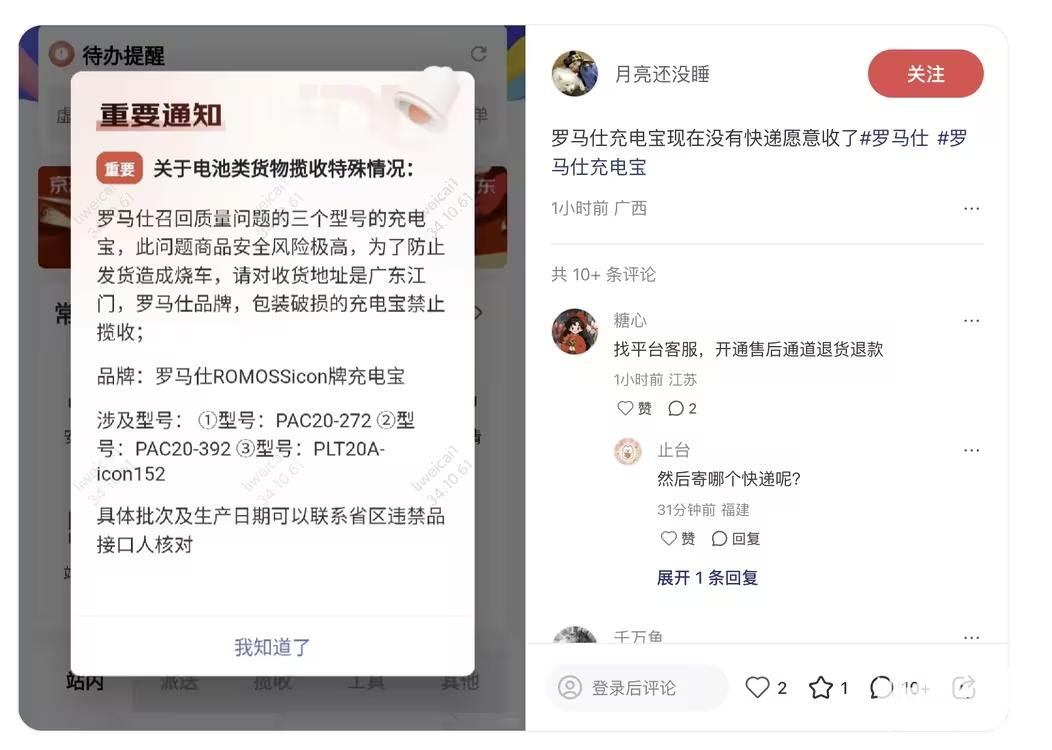Open 月亮还没睡 profile avatar

(575, 74)
